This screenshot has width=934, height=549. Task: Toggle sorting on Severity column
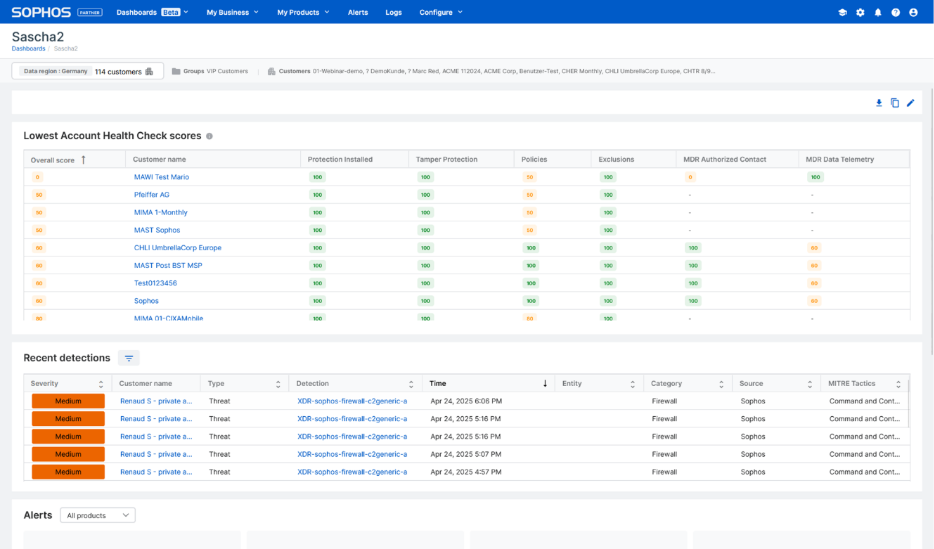[100, 383]
